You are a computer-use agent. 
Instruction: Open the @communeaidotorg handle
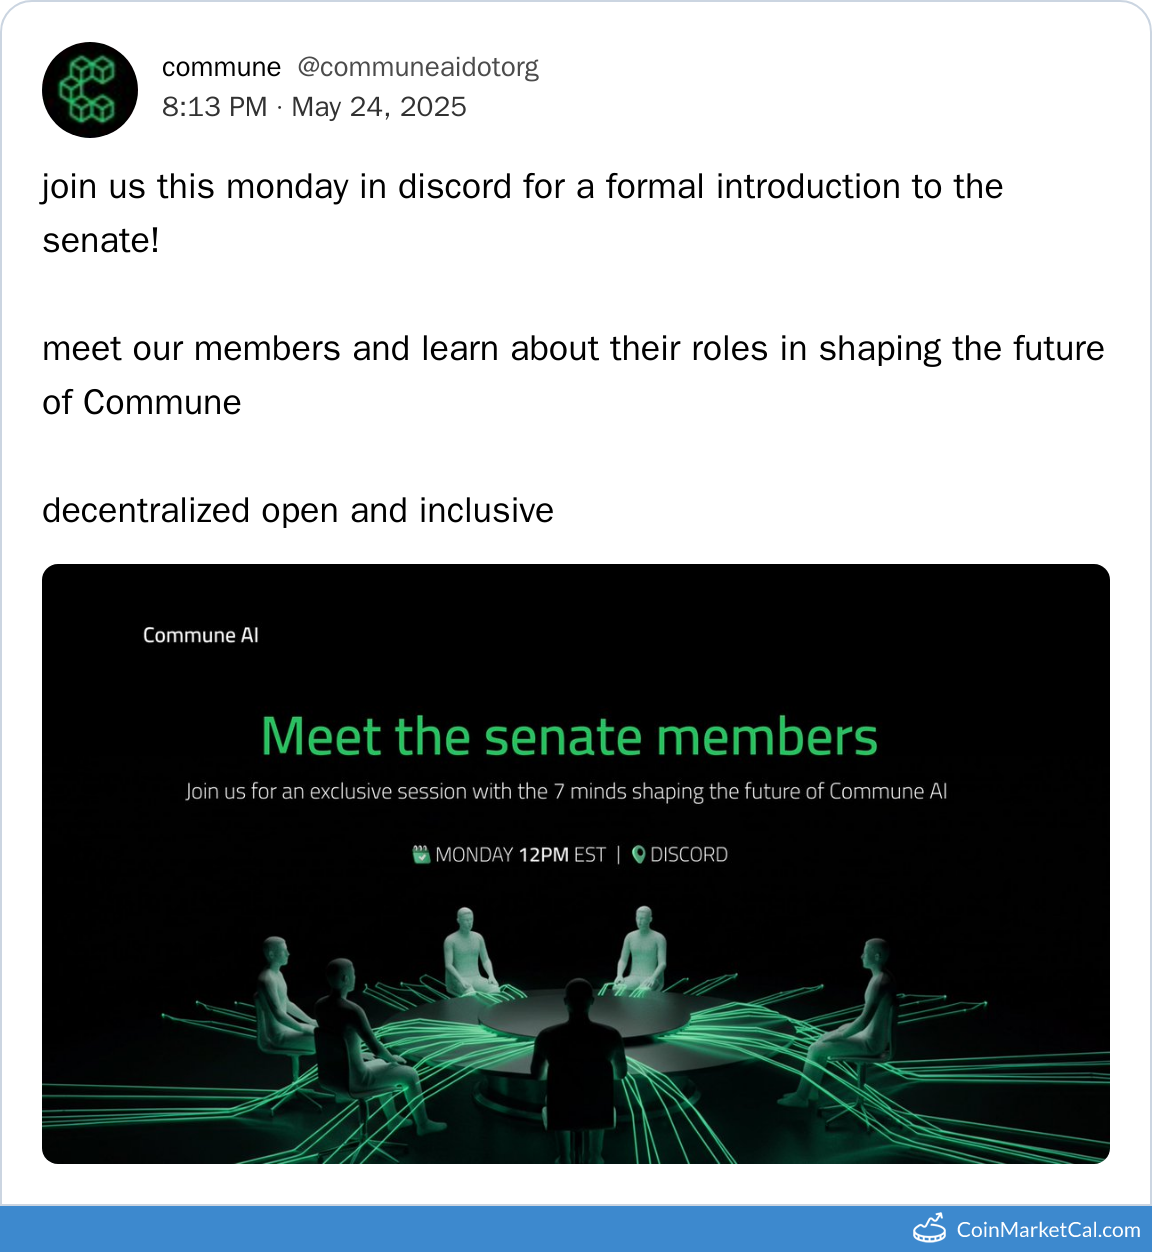tap(418, 67)
